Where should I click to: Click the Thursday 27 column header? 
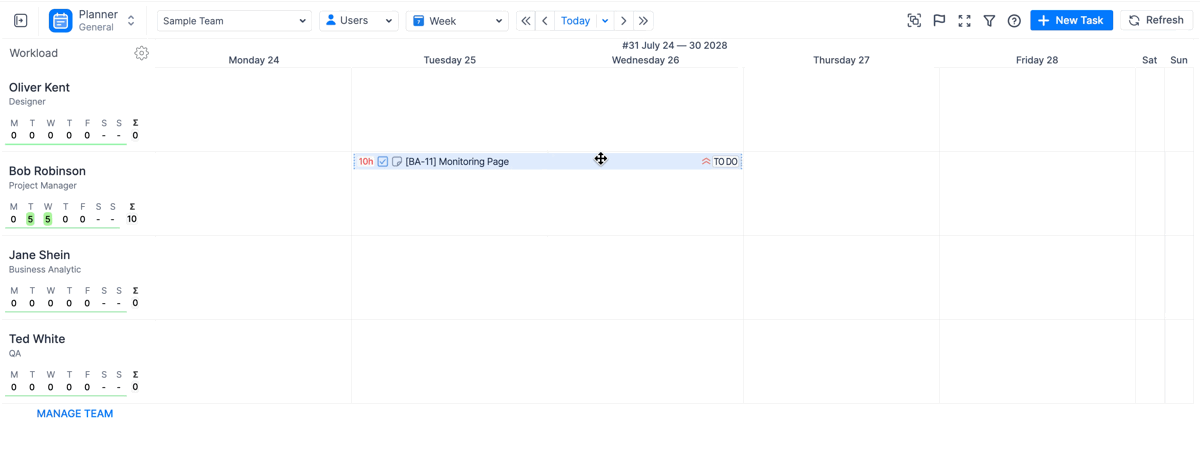pyautogui.click(x=841, y=60)
